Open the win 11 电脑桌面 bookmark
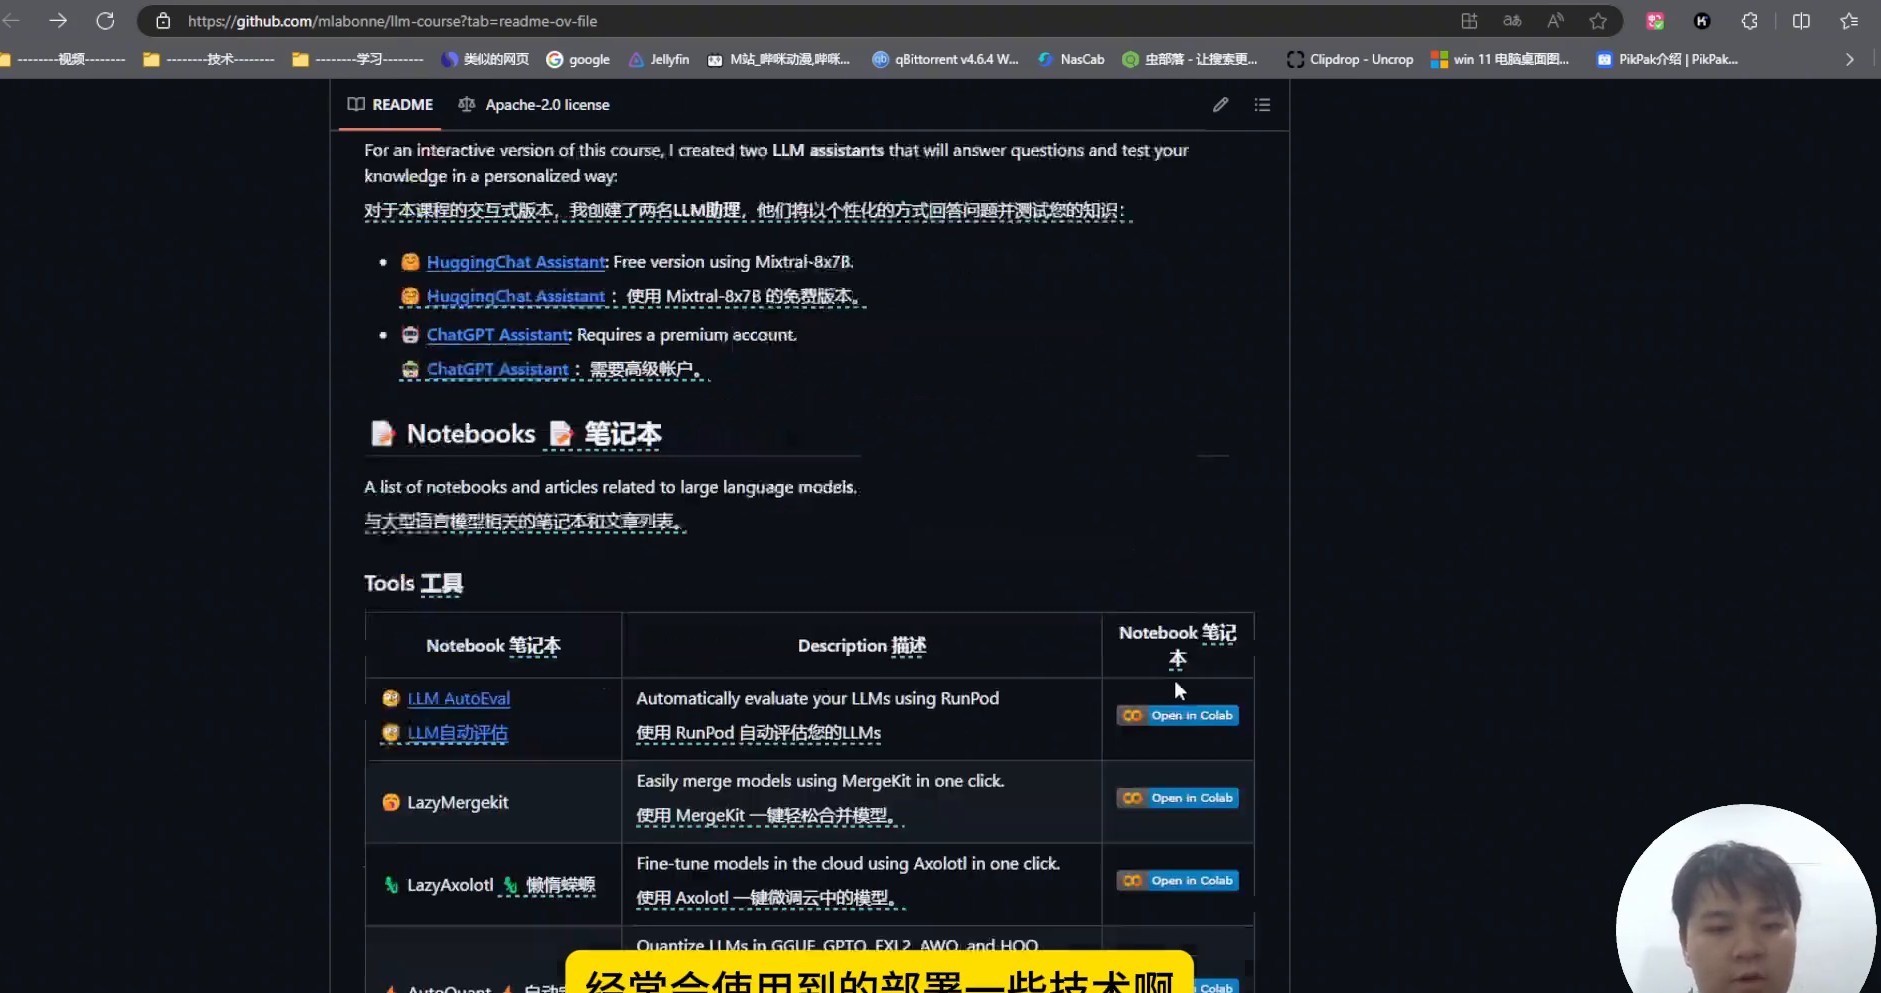Screen dimensions: 1881x993 tap(1500, 59)
